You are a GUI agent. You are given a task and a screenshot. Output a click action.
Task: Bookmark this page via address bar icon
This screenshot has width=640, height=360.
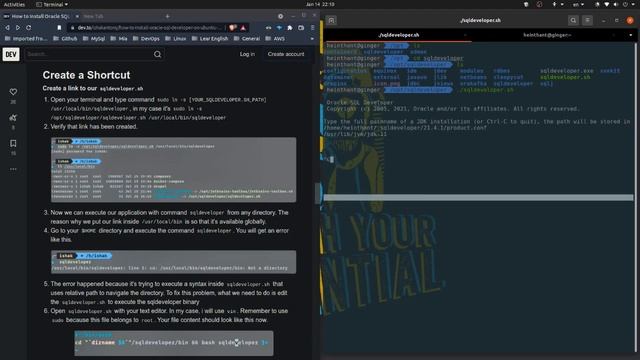[59, 27]
